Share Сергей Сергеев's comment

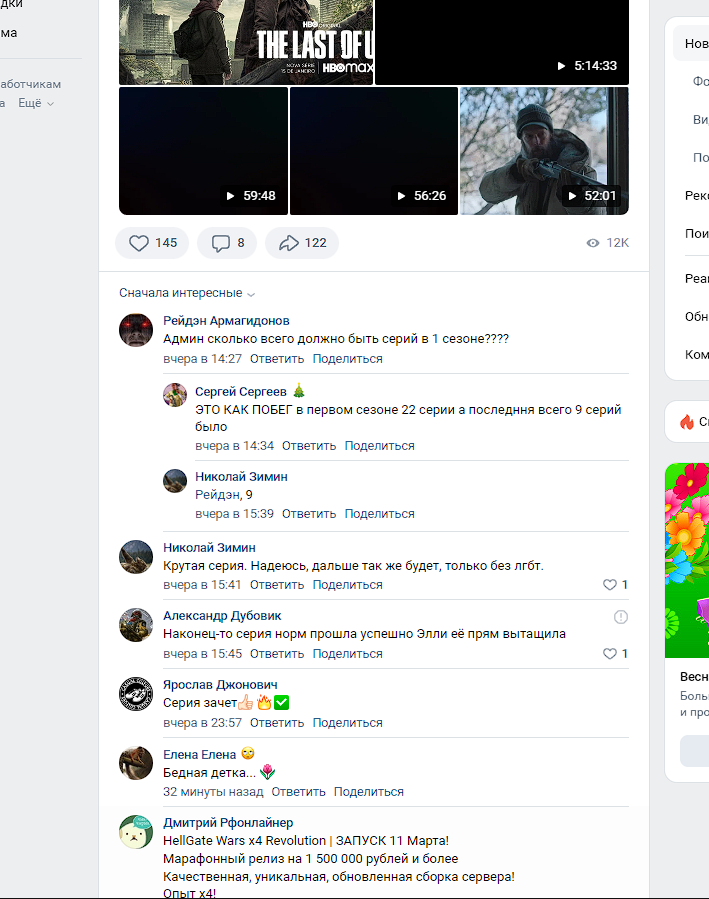pos(379,446)
